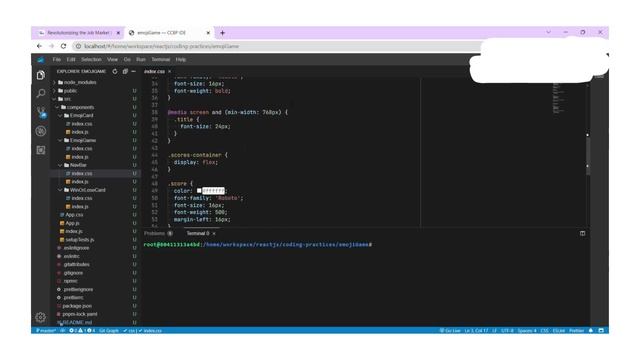
Task: Switch to the Problems panel tab
Action: coord(158,233)
